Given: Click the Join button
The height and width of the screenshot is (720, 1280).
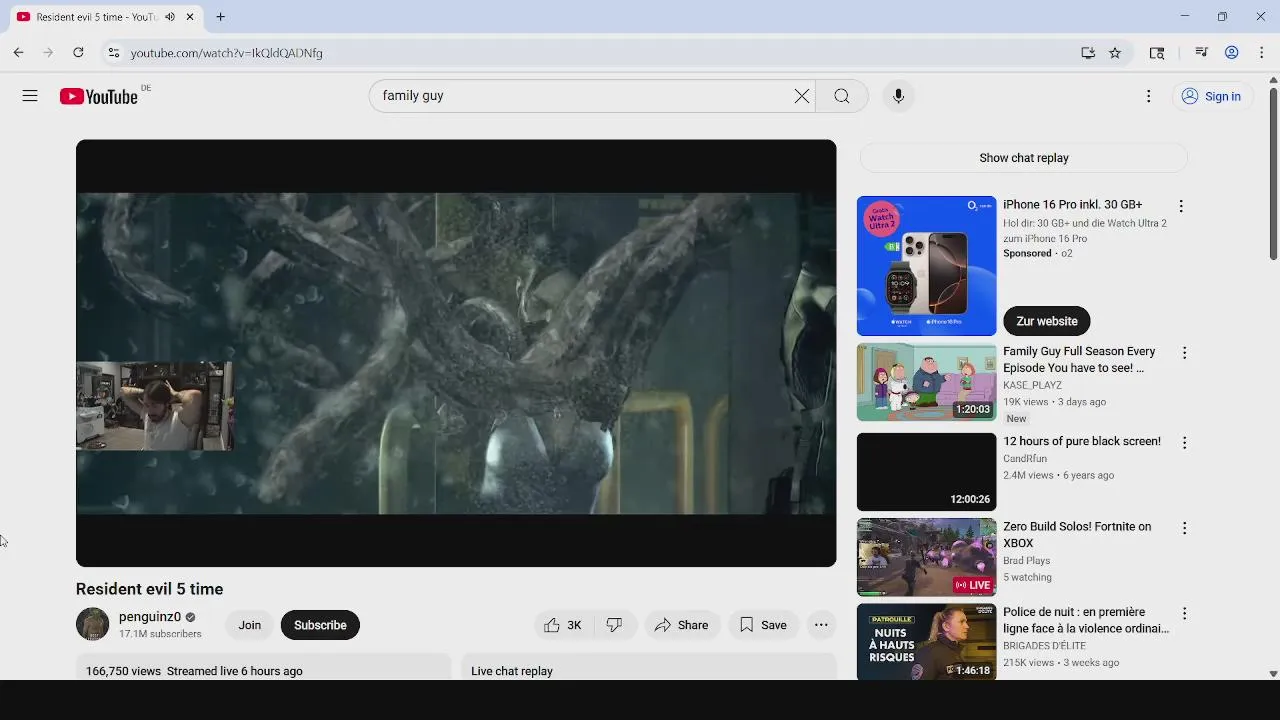Looking at the screenshot, I should [249, 625].
